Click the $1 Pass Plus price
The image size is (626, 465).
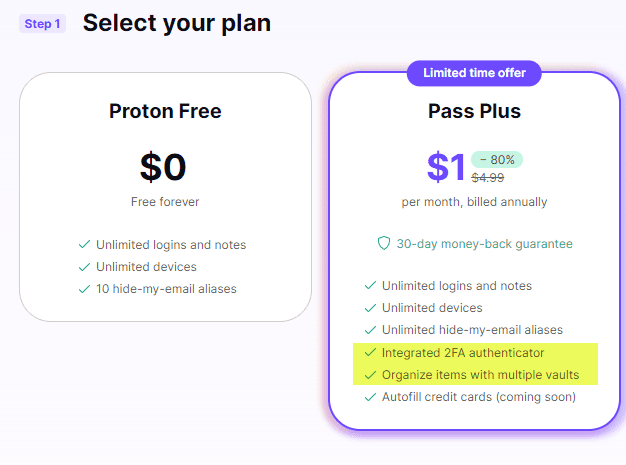(446, 167)
